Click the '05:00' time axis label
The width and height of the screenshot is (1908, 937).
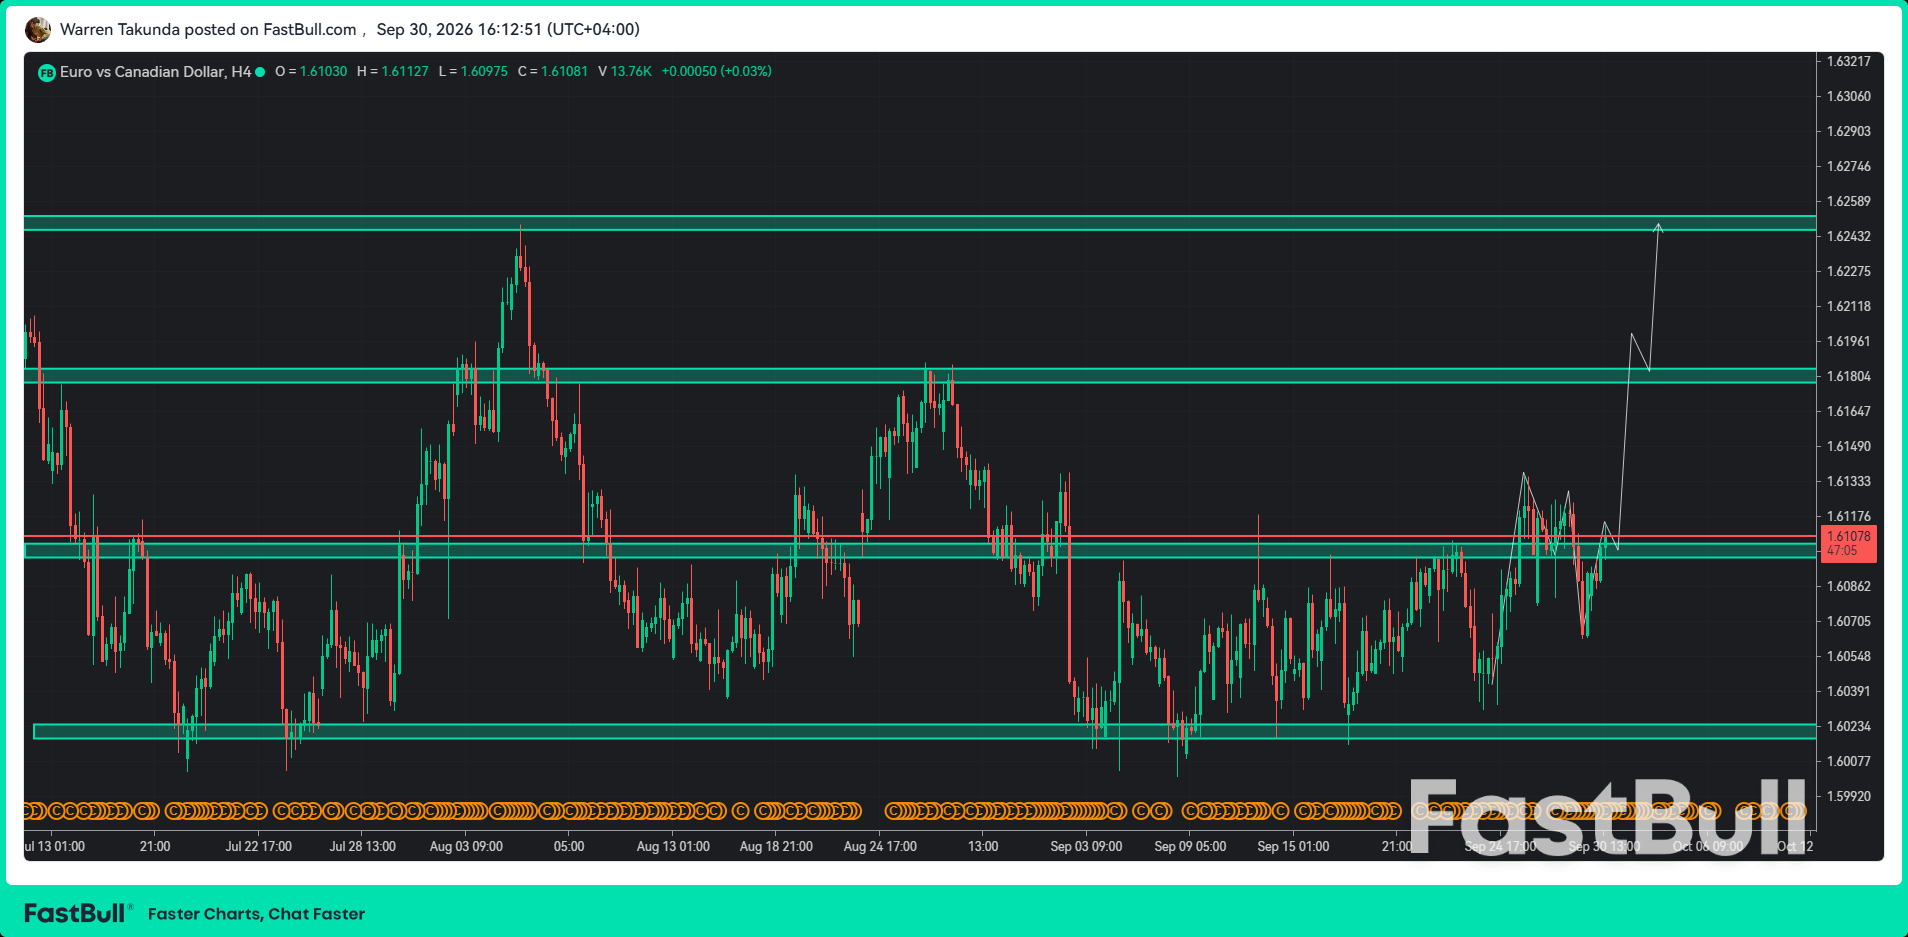coord(569,846)
